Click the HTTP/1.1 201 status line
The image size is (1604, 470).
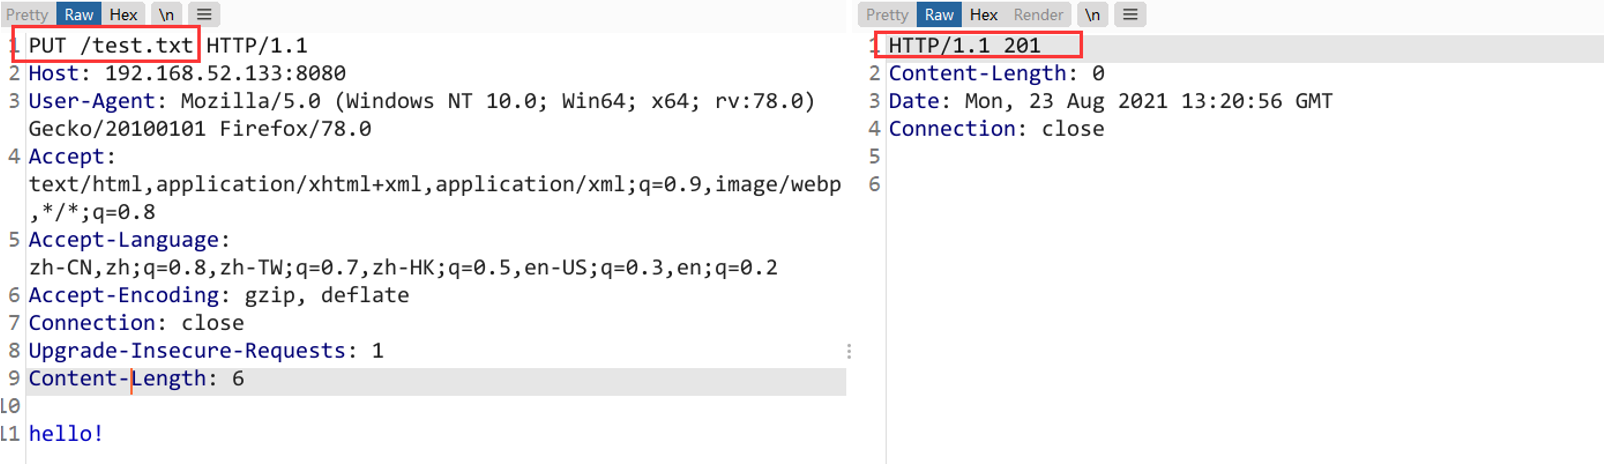964,46
